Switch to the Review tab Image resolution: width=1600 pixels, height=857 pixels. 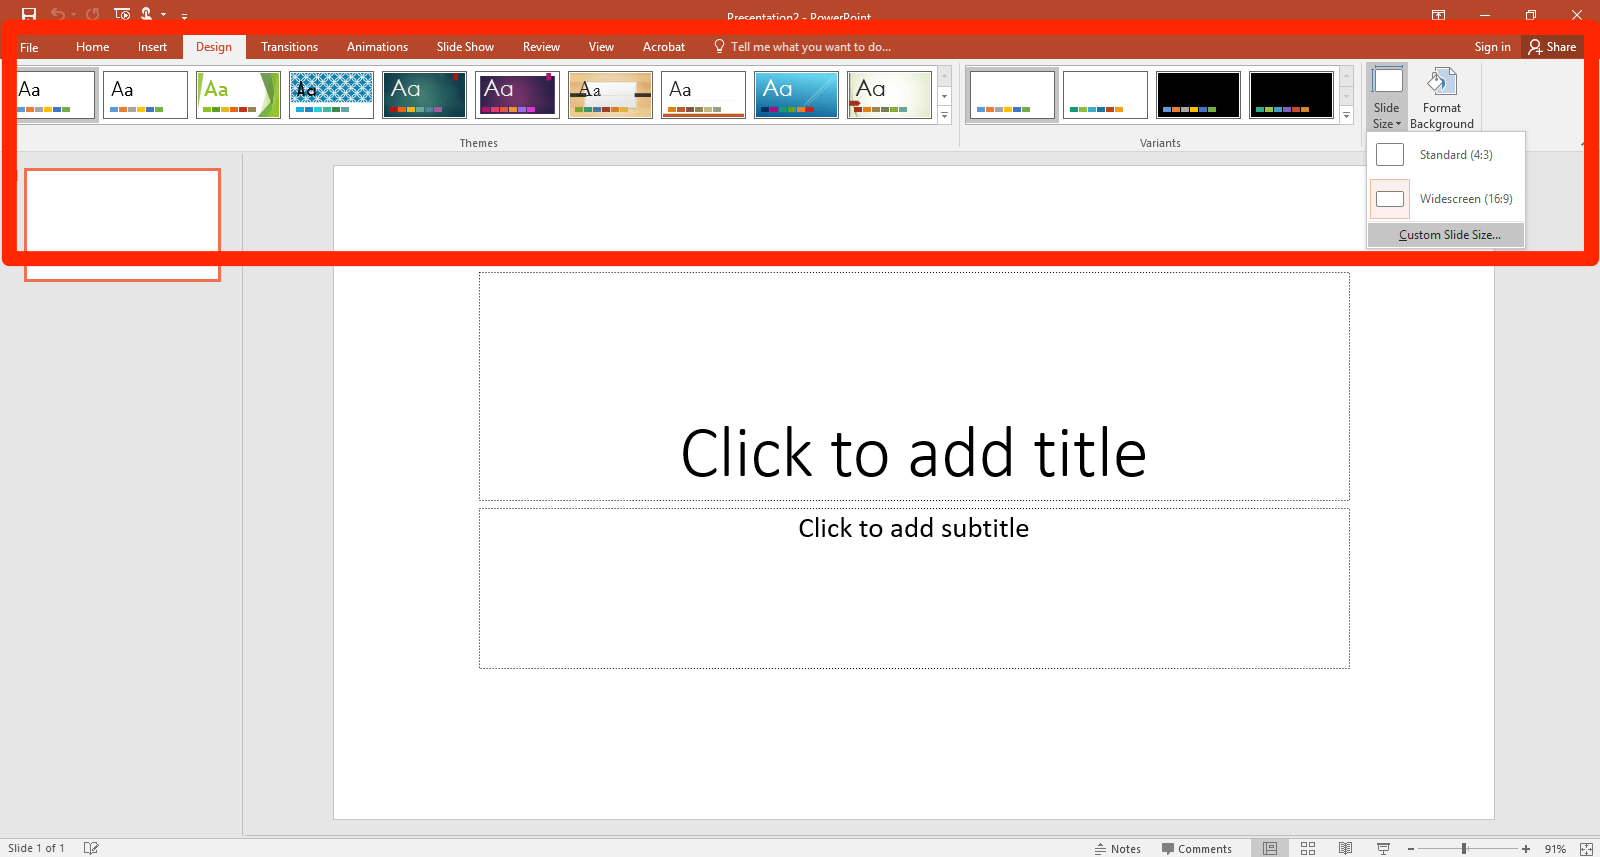541,47
